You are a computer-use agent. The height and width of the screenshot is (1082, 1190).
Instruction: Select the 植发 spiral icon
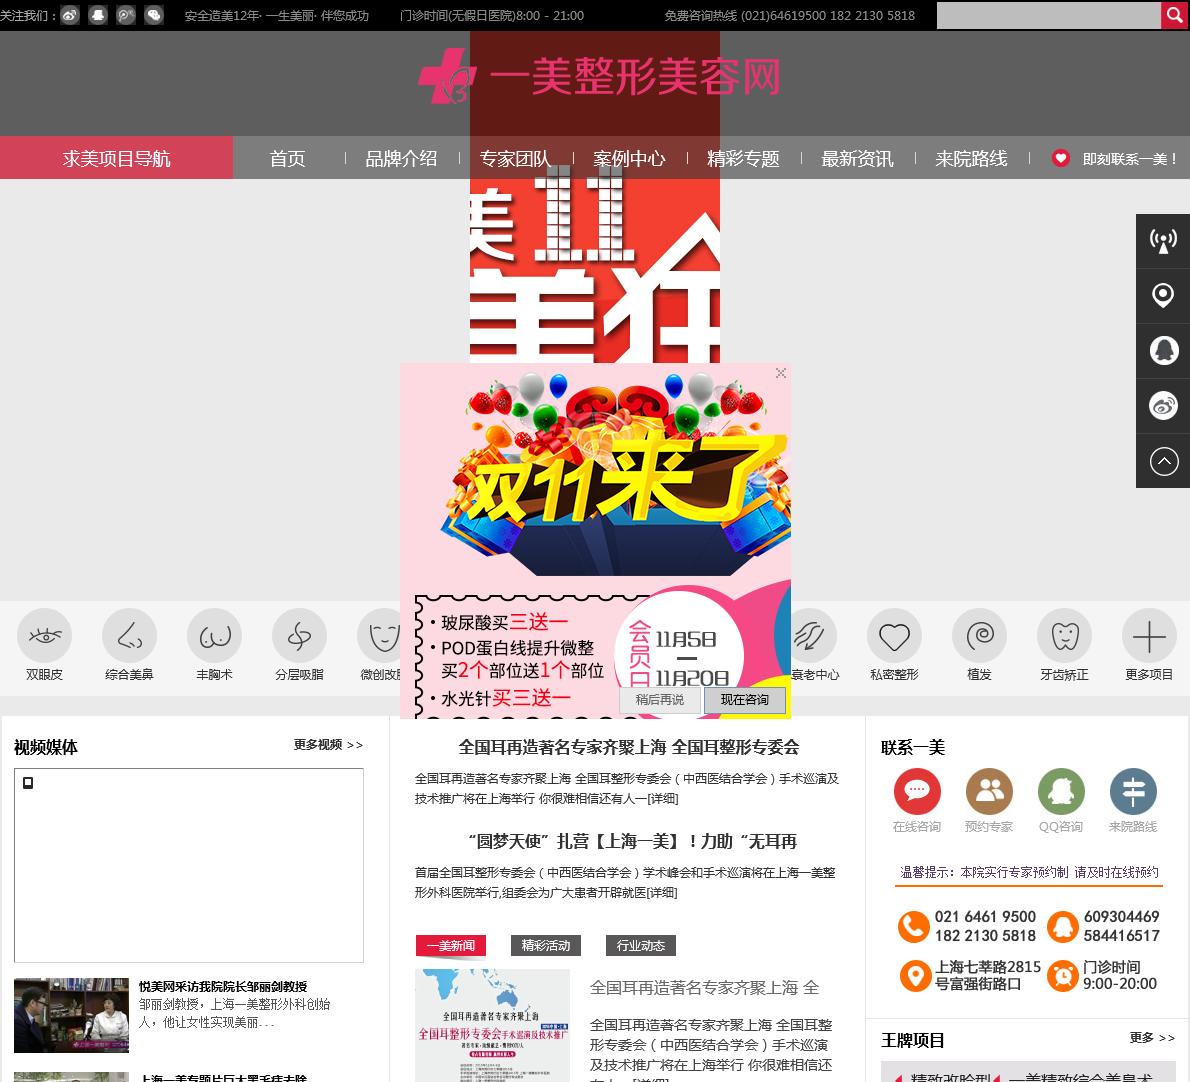point(980,636)
